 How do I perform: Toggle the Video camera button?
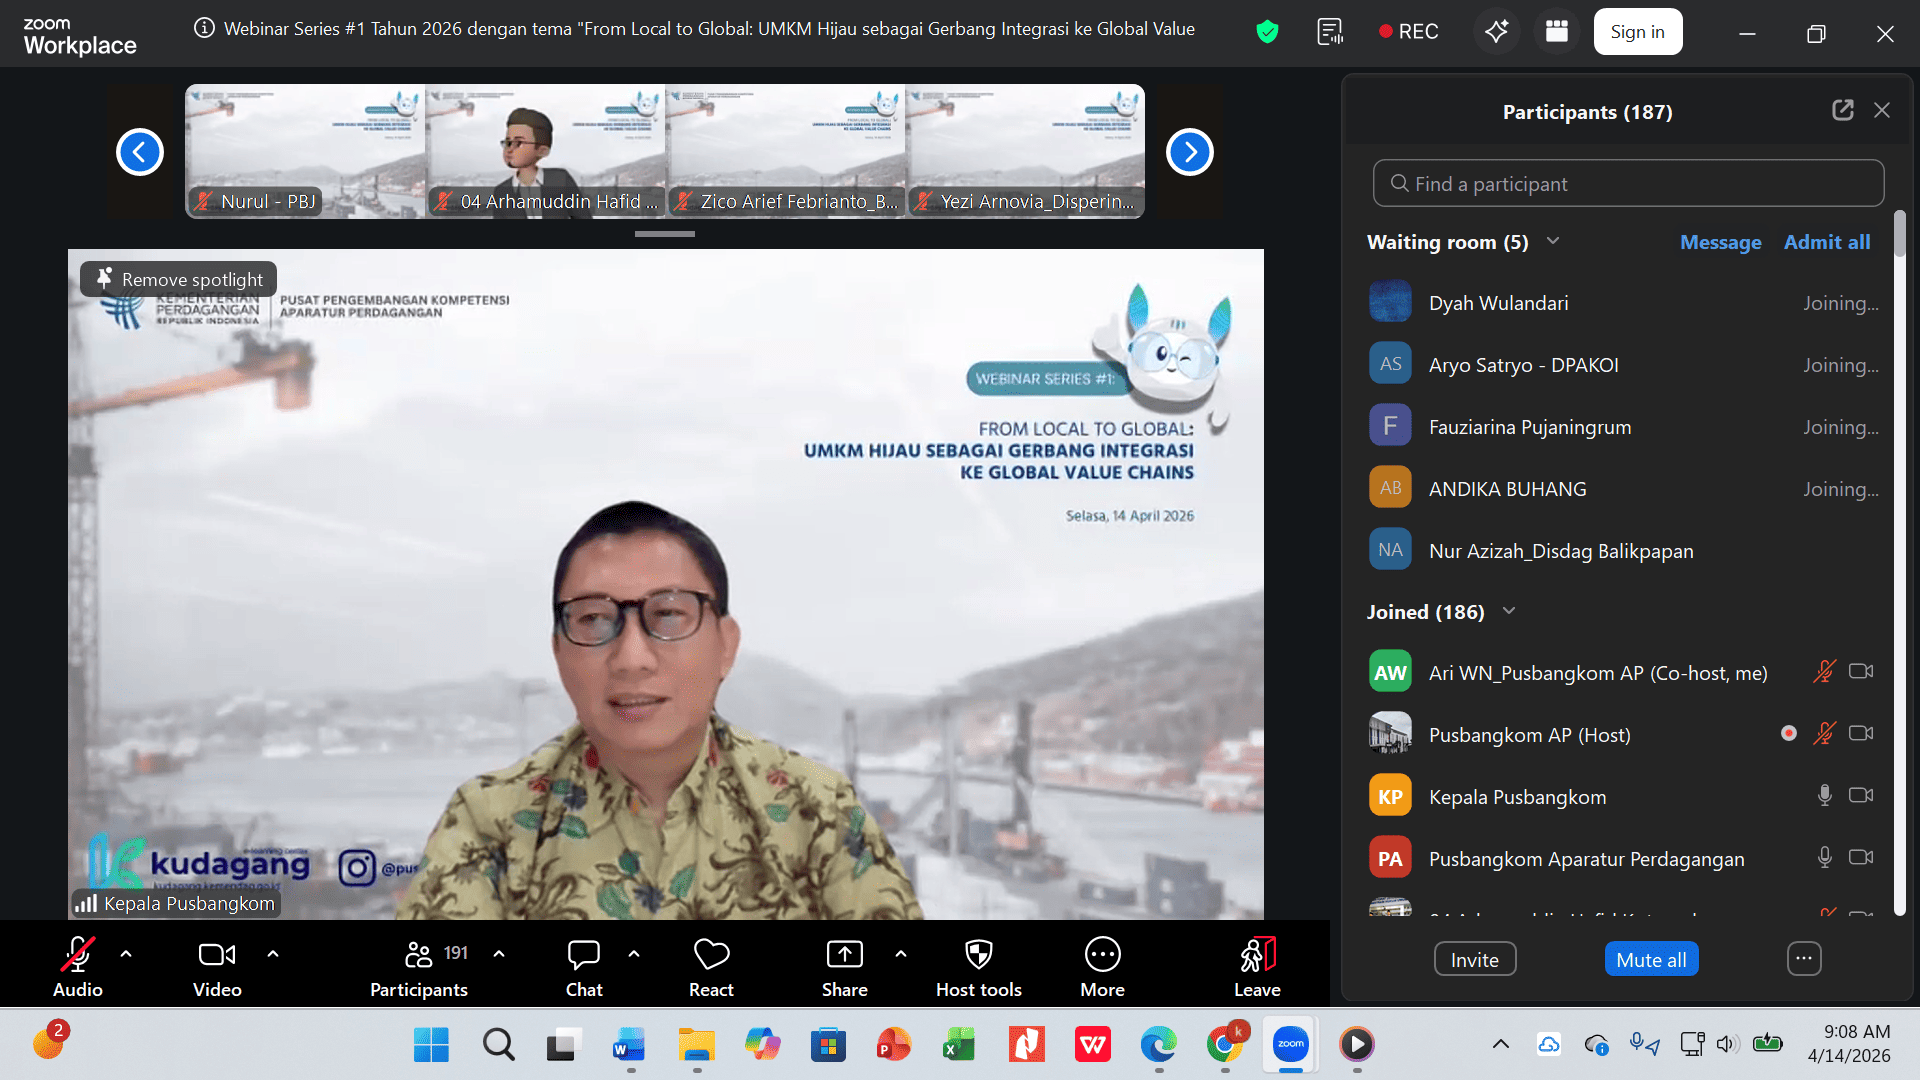tap(217, 955)
